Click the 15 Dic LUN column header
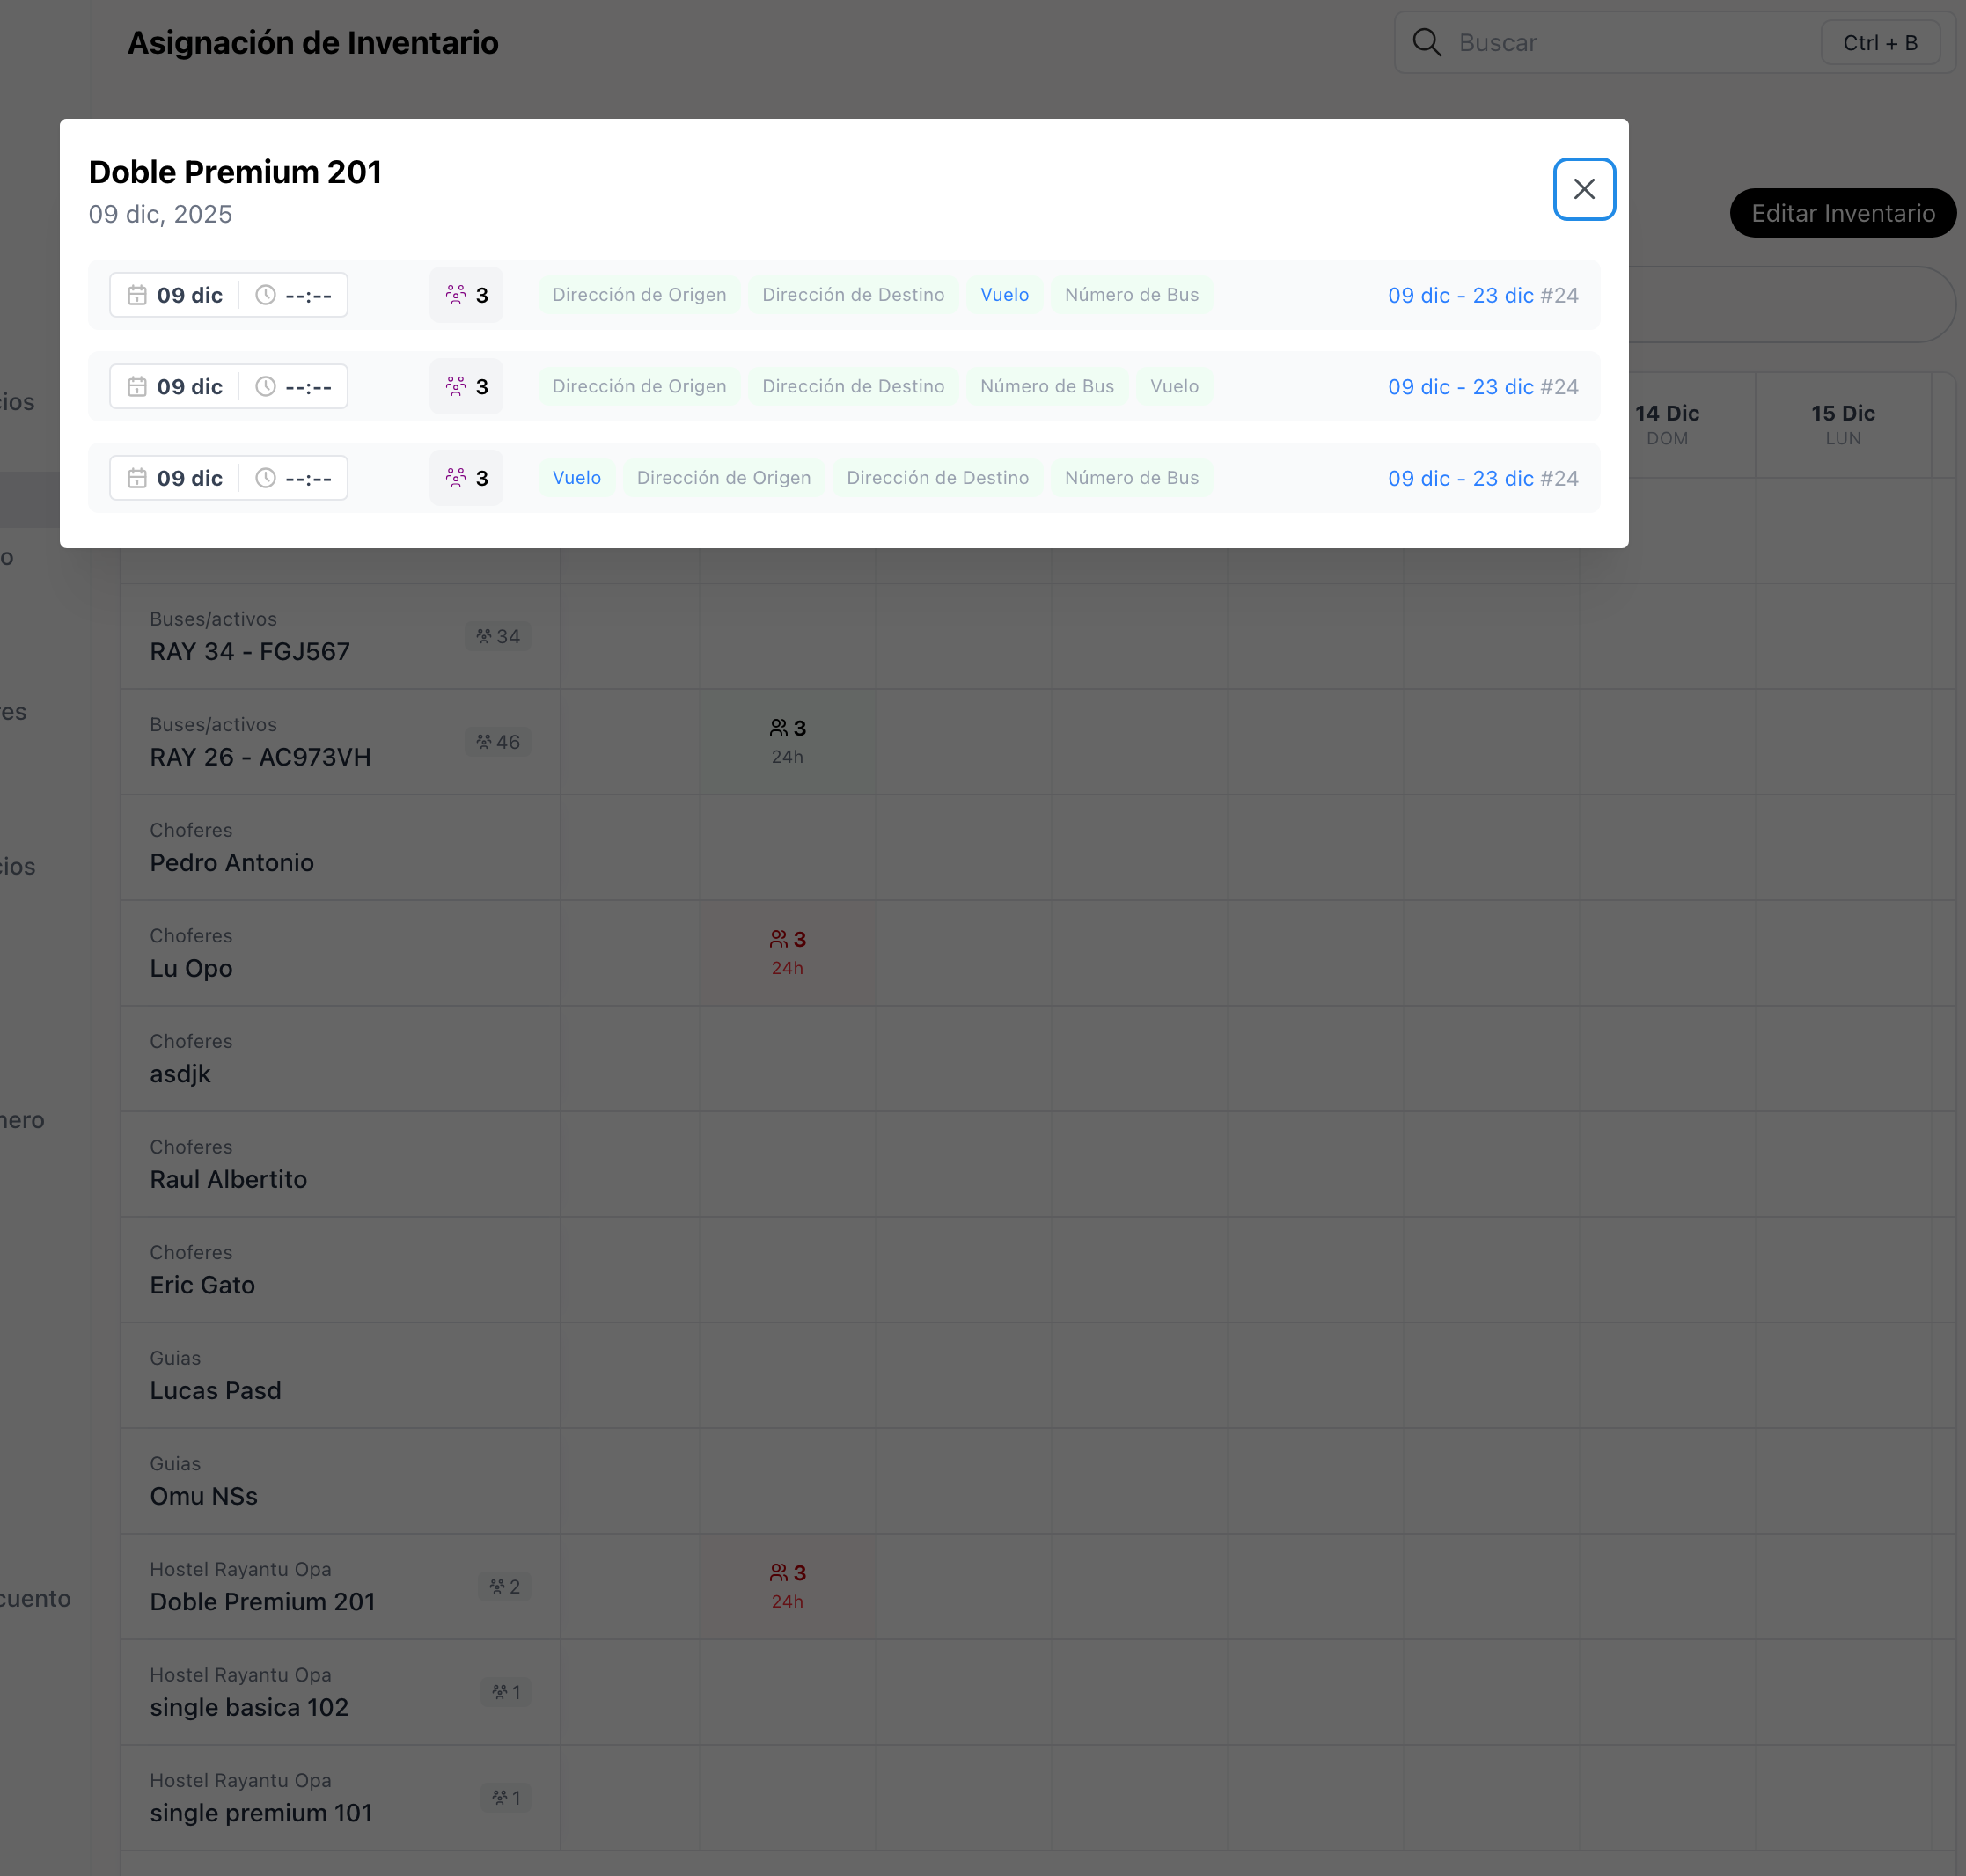This screenshot has height=1876, width=1966. [1843, 424]
